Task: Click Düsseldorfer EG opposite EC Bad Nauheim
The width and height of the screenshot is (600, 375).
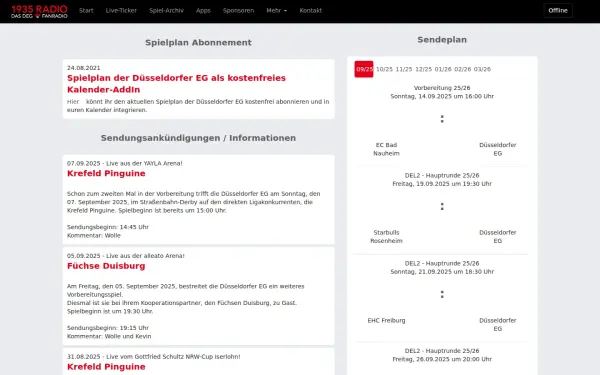Action: click(x=497, y=149)
